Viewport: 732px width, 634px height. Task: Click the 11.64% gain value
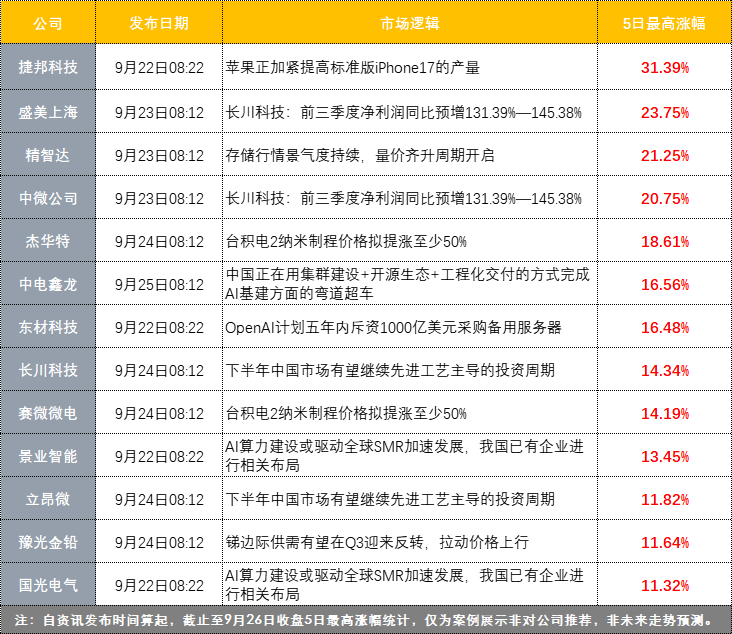(x=665, y=542)
